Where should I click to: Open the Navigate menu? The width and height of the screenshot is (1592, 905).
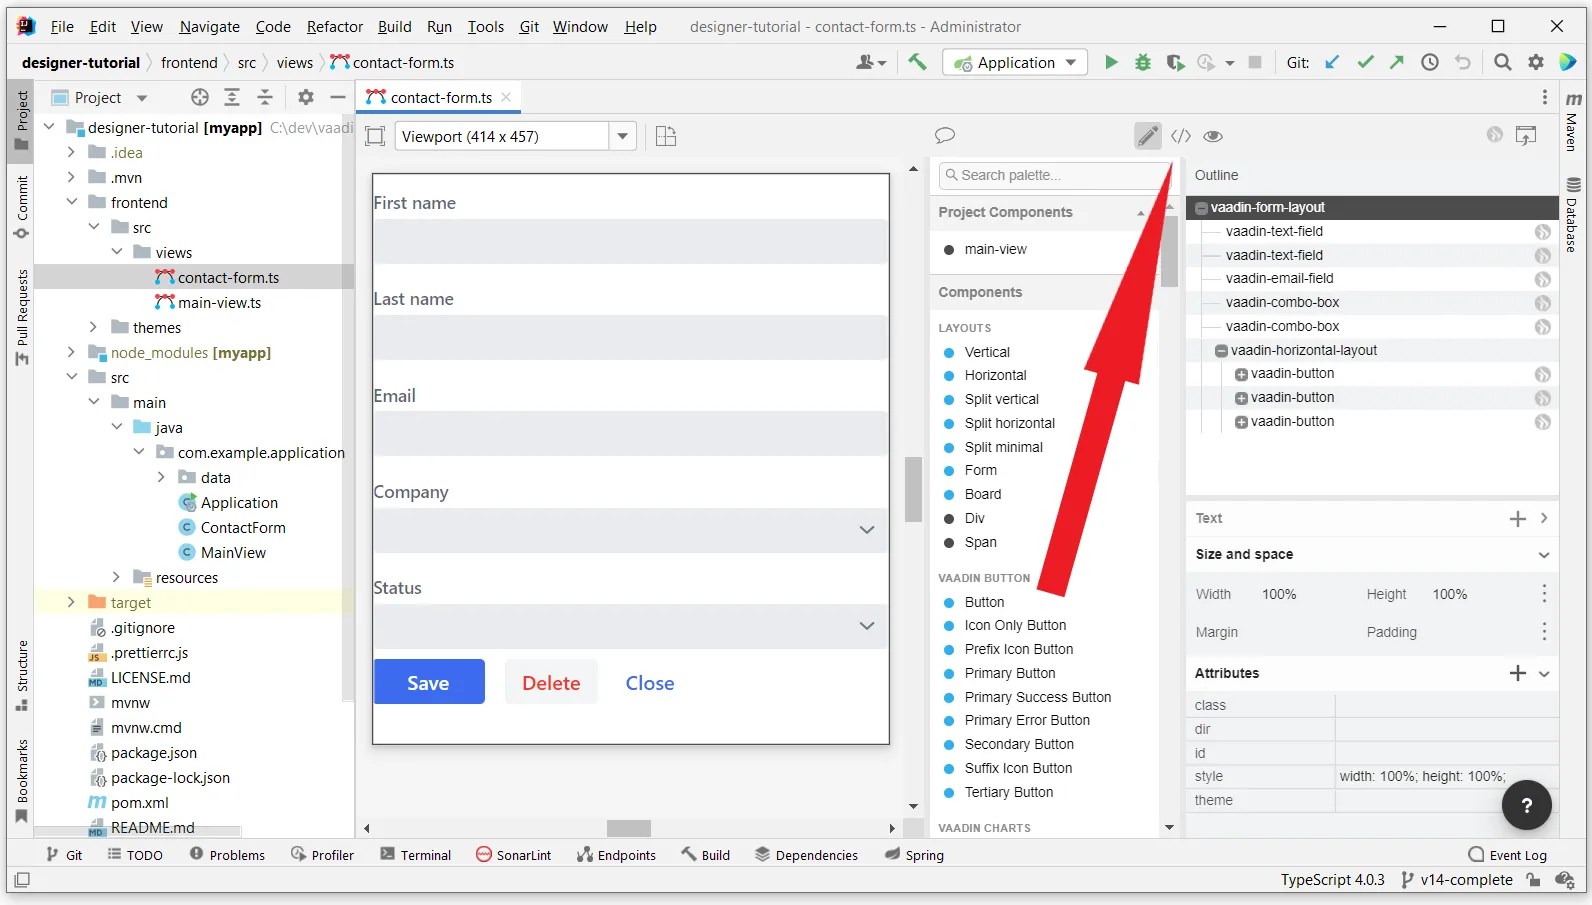pos(209,27)
